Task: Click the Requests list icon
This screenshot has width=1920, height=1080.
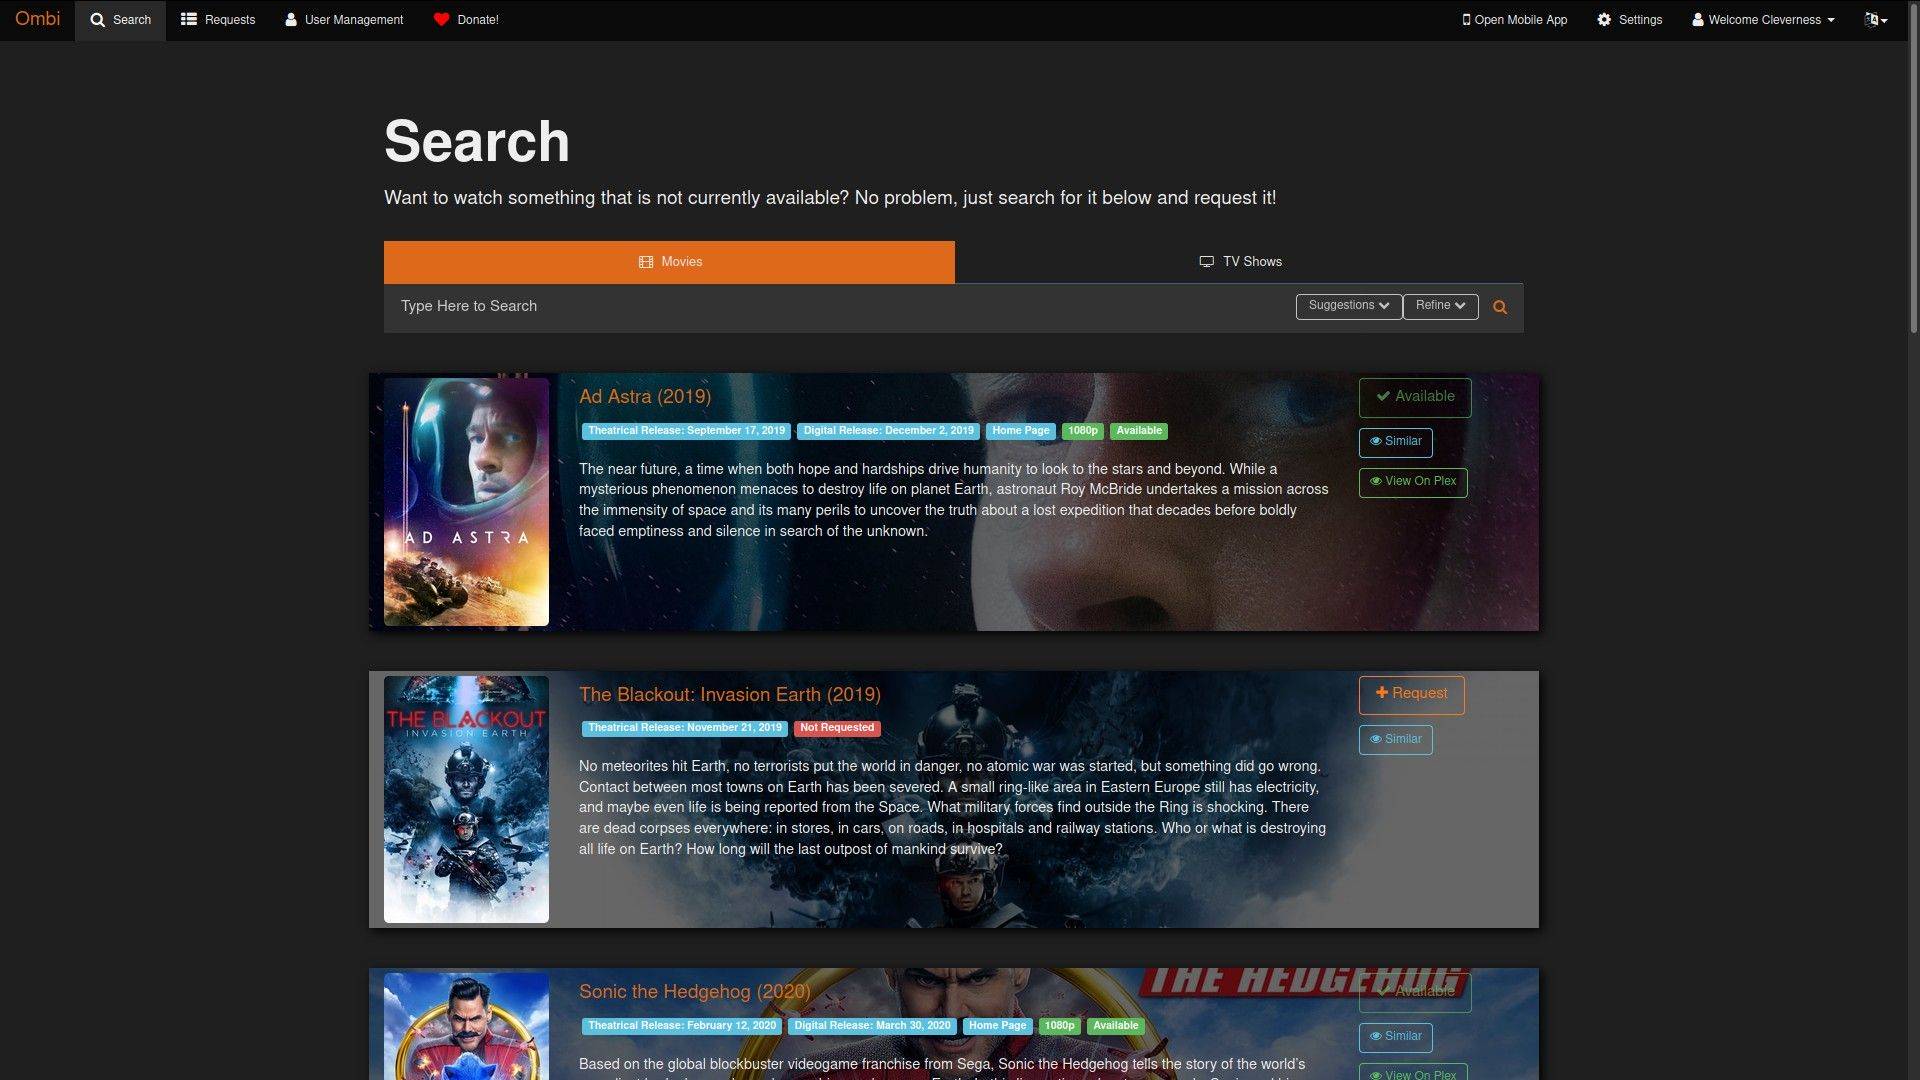Action: click(189, 20)
